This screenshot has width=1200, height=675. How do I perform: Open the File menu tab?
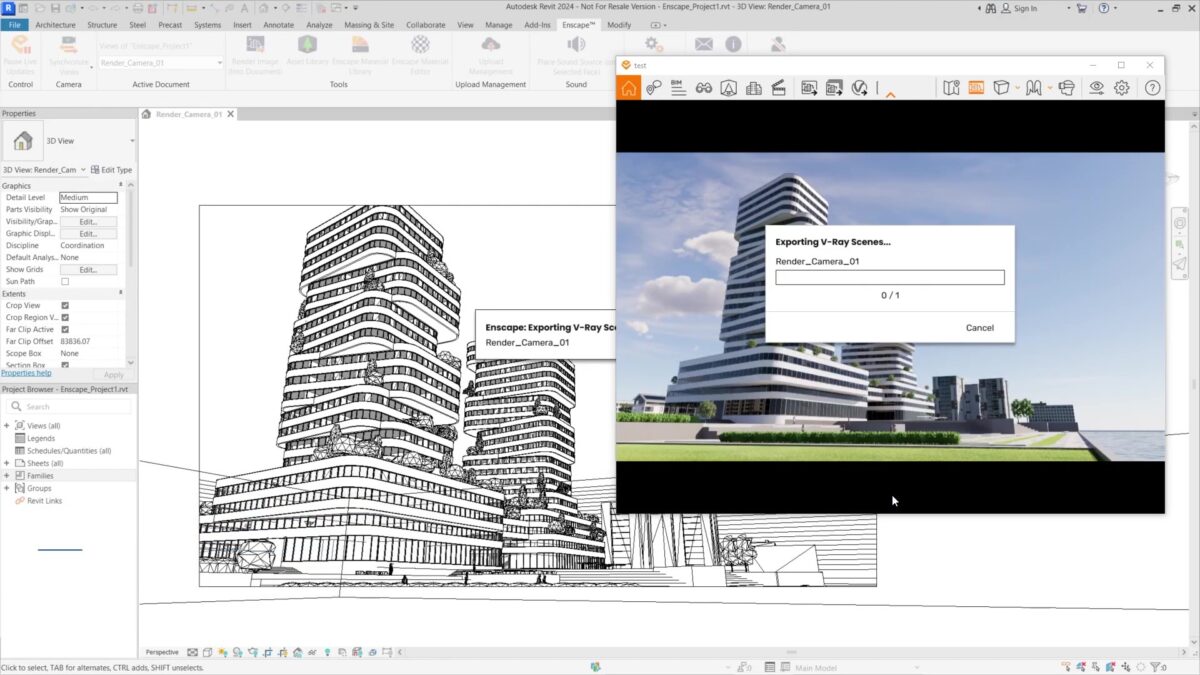14,24
